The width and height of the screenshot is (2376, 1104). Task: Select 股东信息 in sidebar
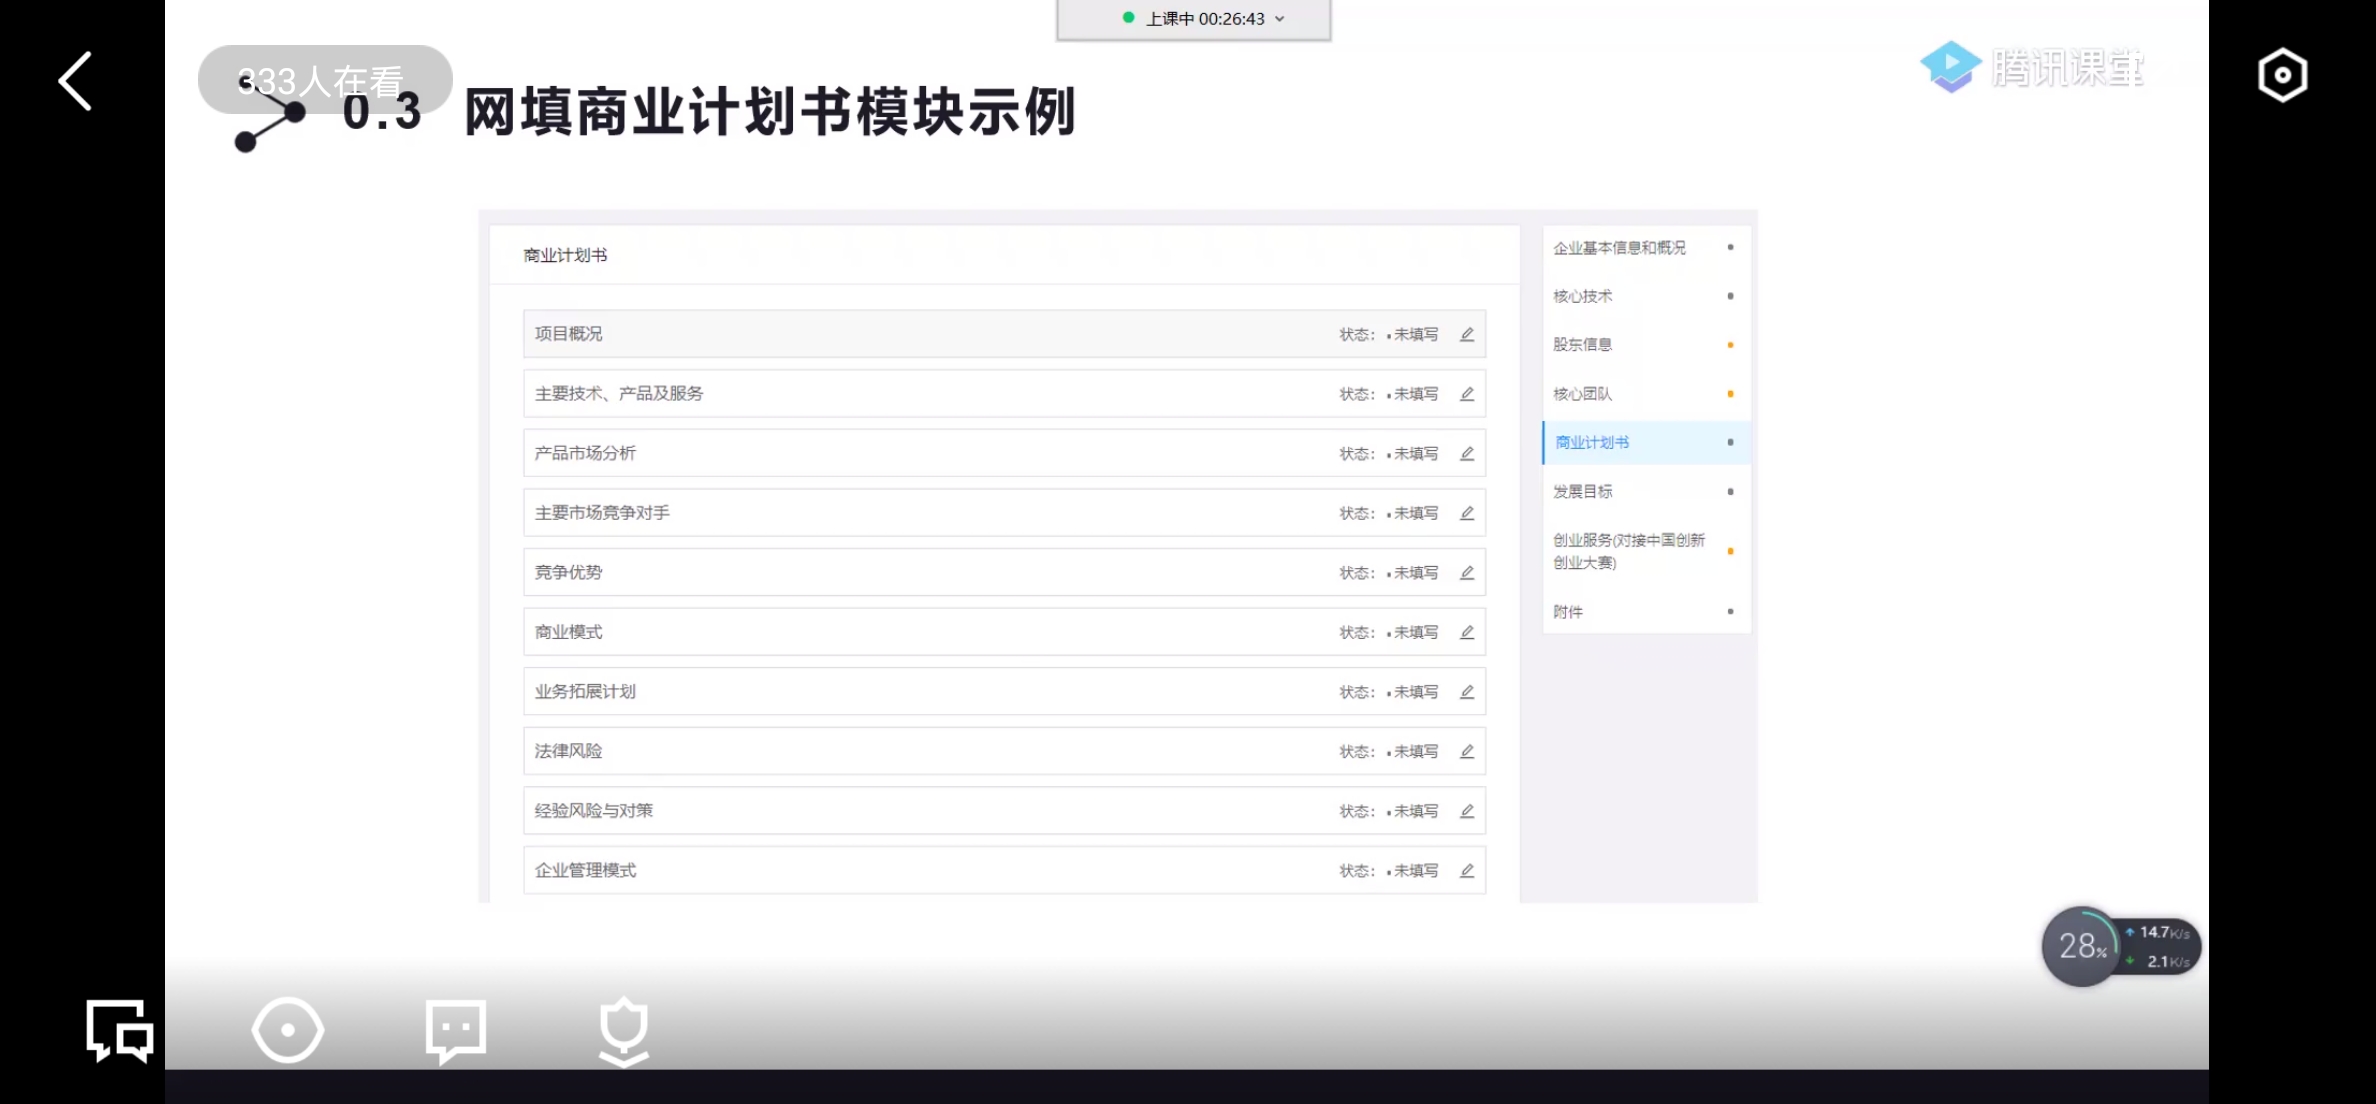1646,345
